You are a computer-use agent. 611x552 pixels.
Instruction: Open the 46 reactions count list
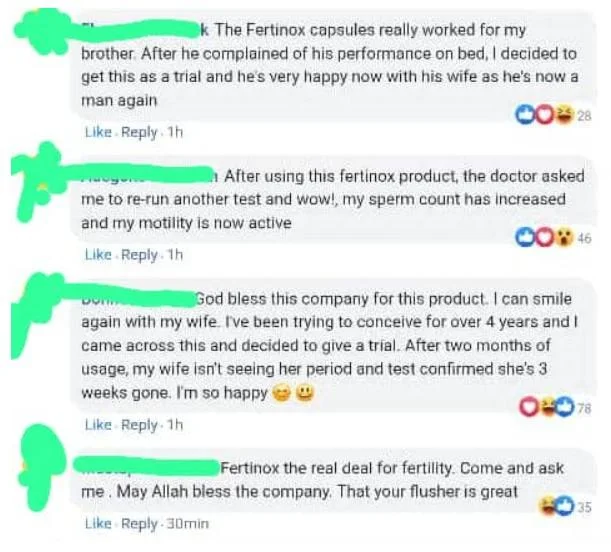click(x=585, y=238)
